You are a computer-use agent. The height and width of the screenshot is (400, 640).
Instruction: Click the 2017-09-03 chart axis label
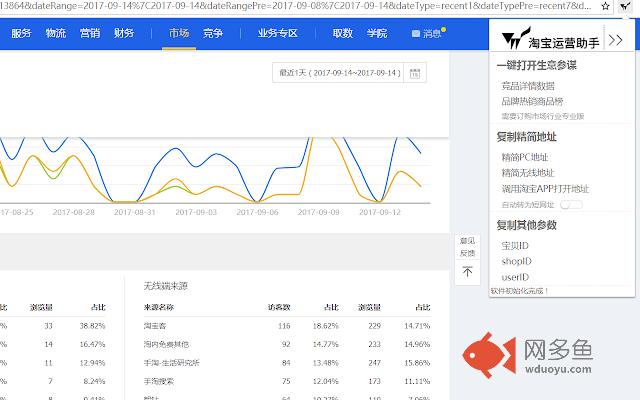click(196, 212)
